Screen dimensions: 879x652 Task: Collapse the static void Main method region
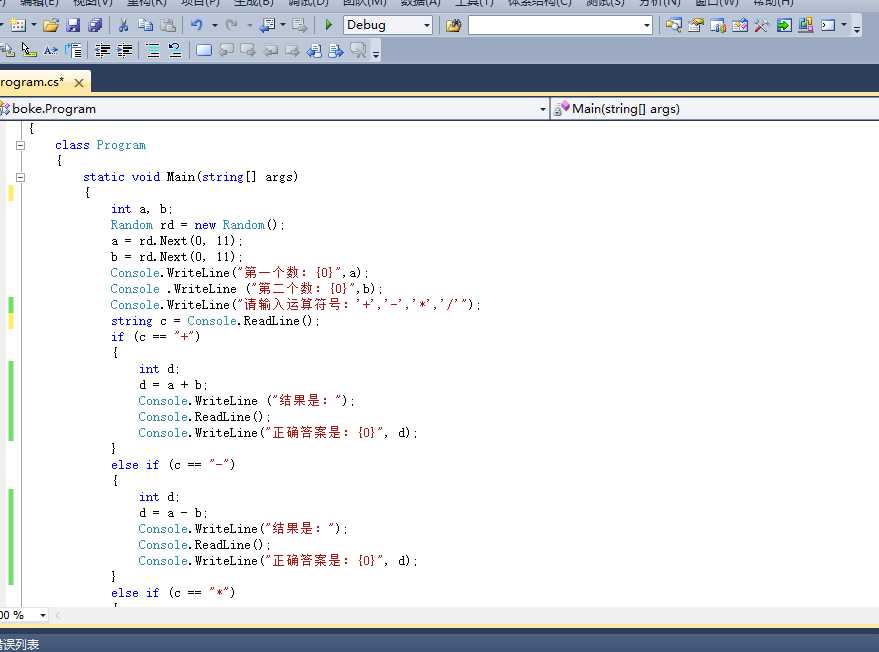20,177
